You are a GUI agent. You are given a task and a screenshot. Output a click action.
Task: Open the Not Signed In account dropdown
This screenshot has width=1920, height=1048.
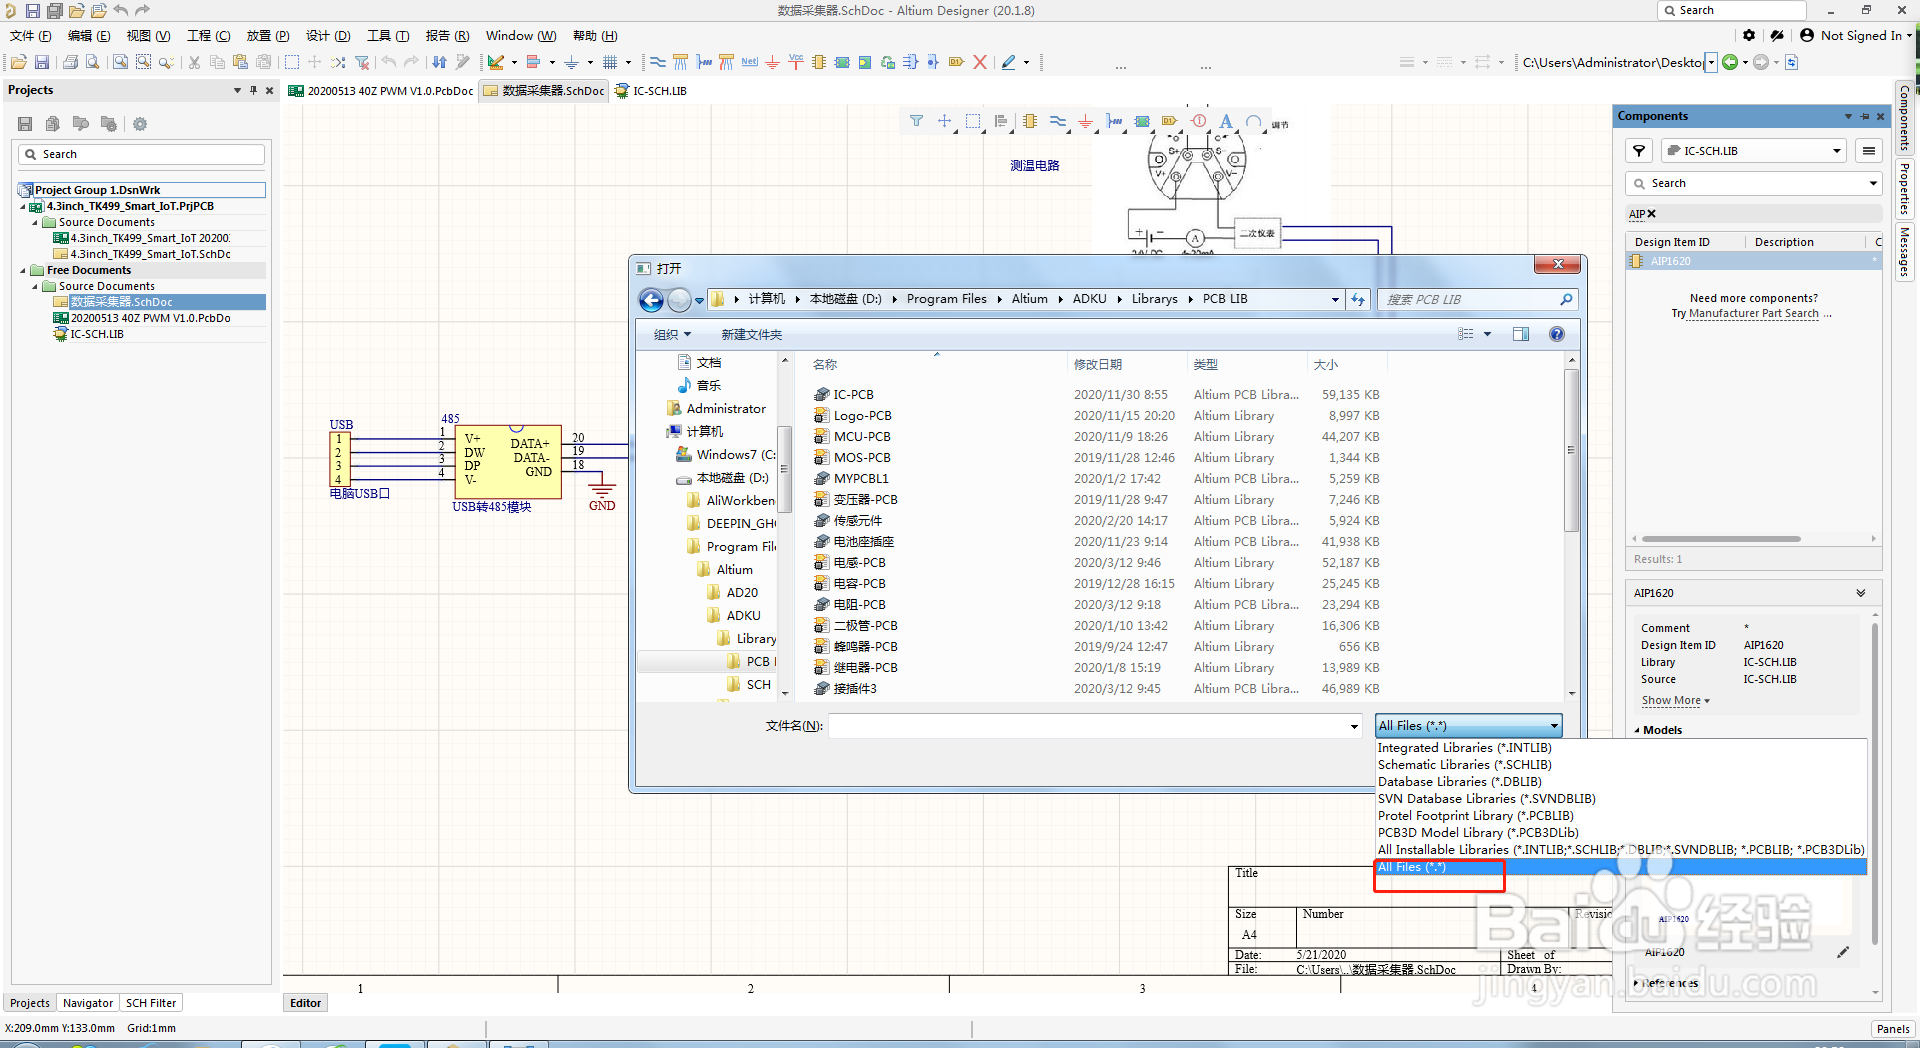point(1856,35)
